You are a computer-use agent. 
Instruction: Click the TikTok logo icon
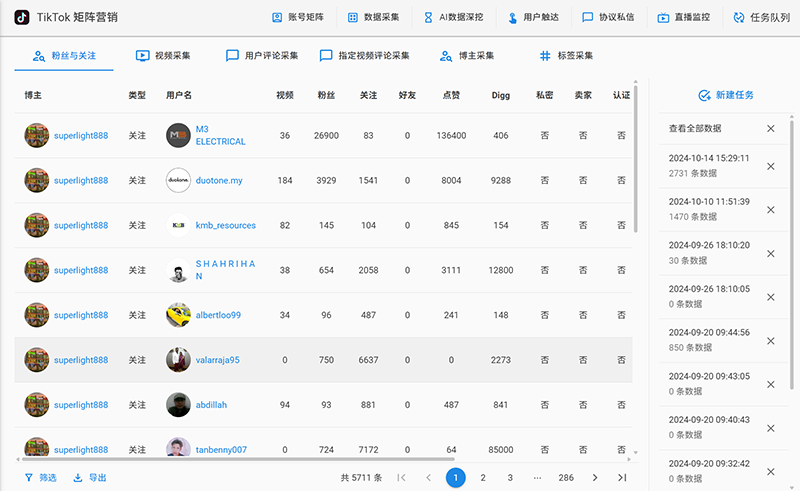tap(21, 17)
